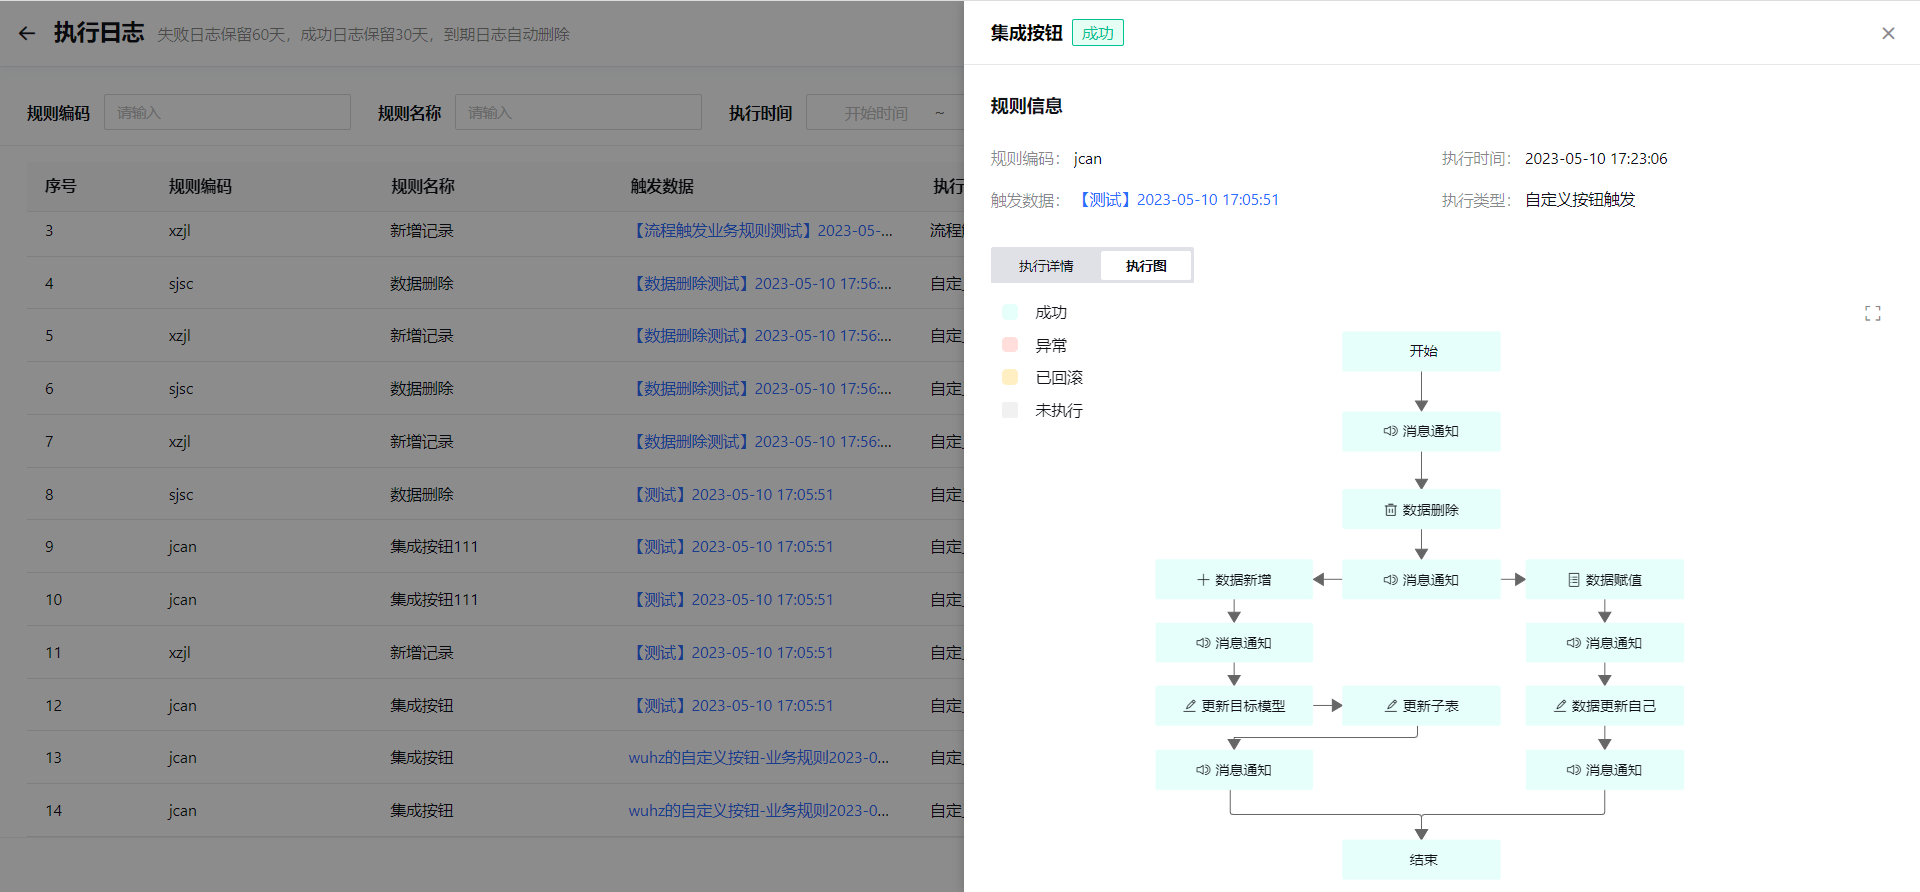Image resolution: width=1920 pixels, height=892 pixels.
Task: Click the 规则编码 table column header
Action: click(x=200, y=186)
